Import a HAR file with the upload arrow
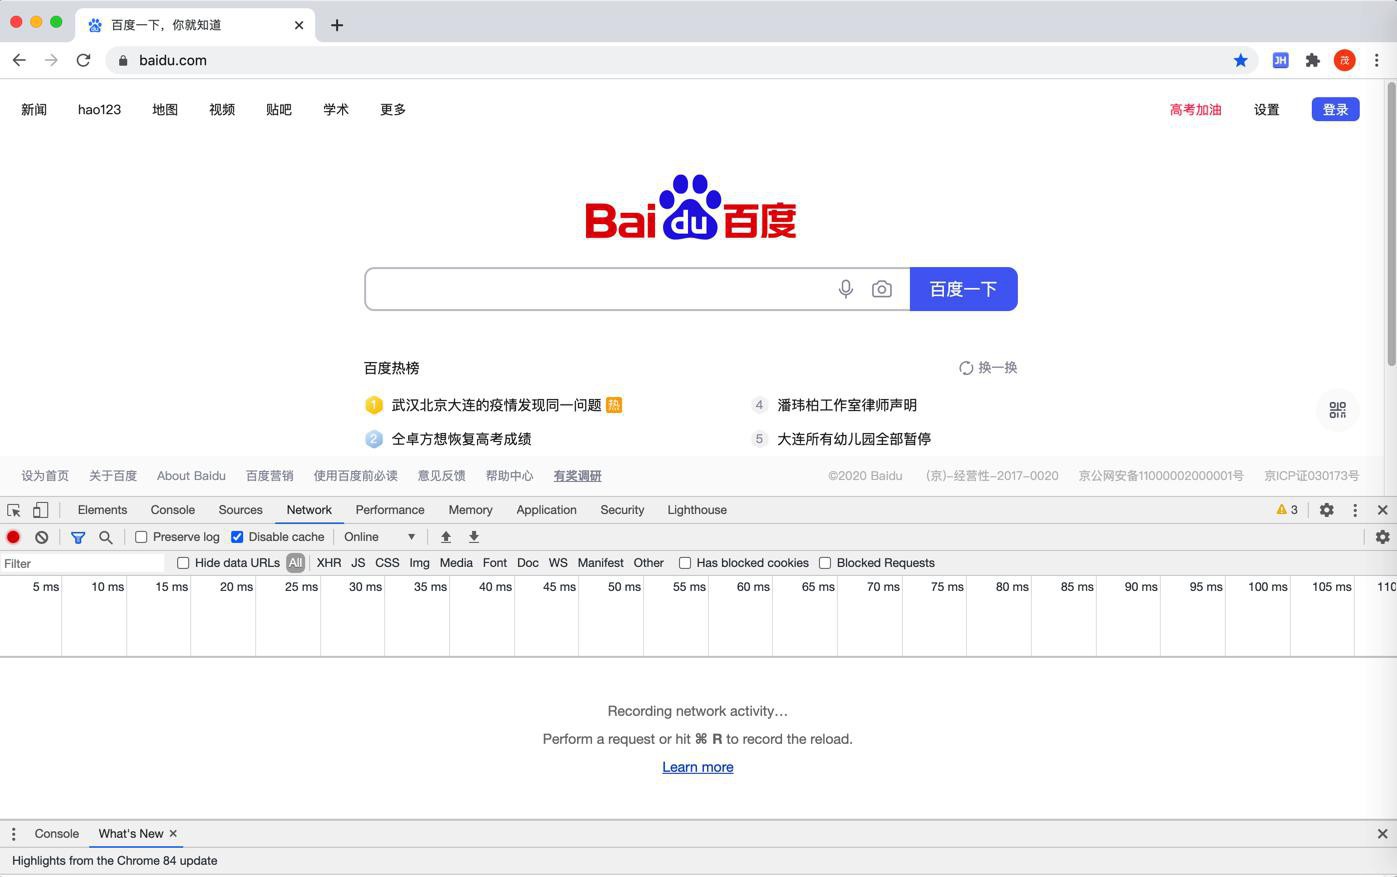 tap(446, 537)
